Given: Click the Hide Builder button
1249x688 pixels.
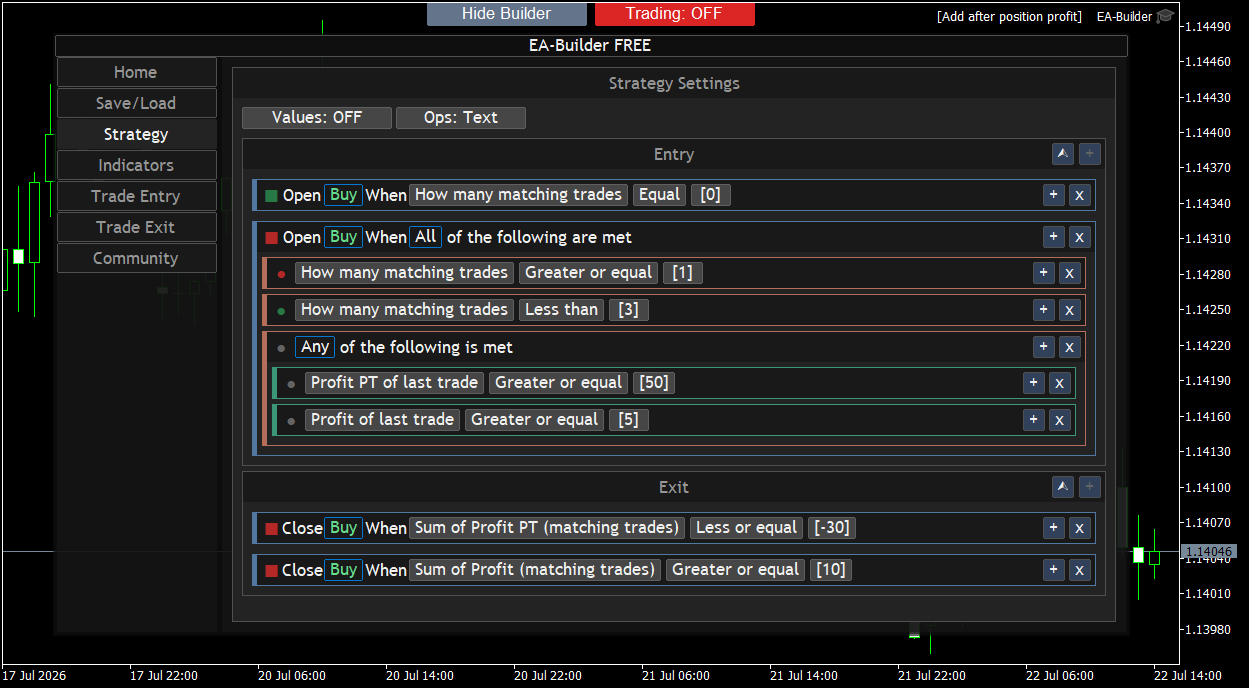Looking at the screenshot, I should point(506,14).
